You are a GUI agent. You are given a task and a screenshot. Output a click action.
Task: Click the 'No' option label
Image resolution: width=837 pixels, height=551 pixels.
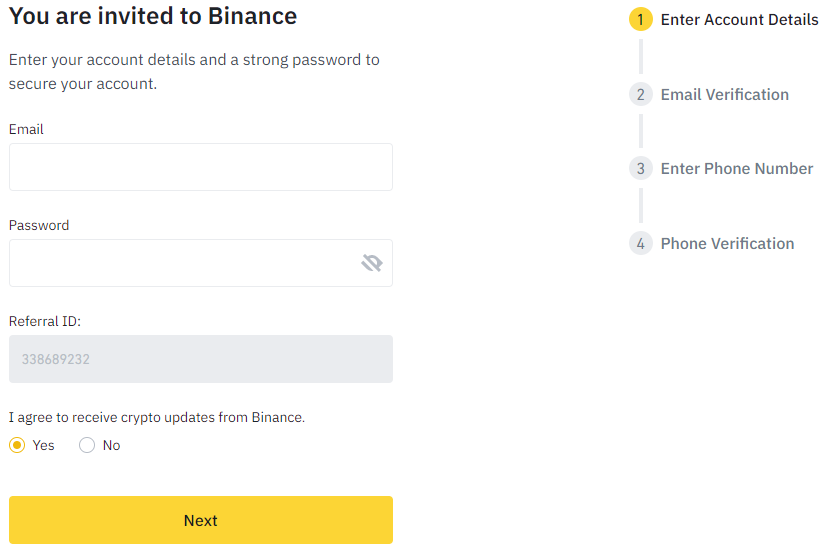click(x=111, y=445)
